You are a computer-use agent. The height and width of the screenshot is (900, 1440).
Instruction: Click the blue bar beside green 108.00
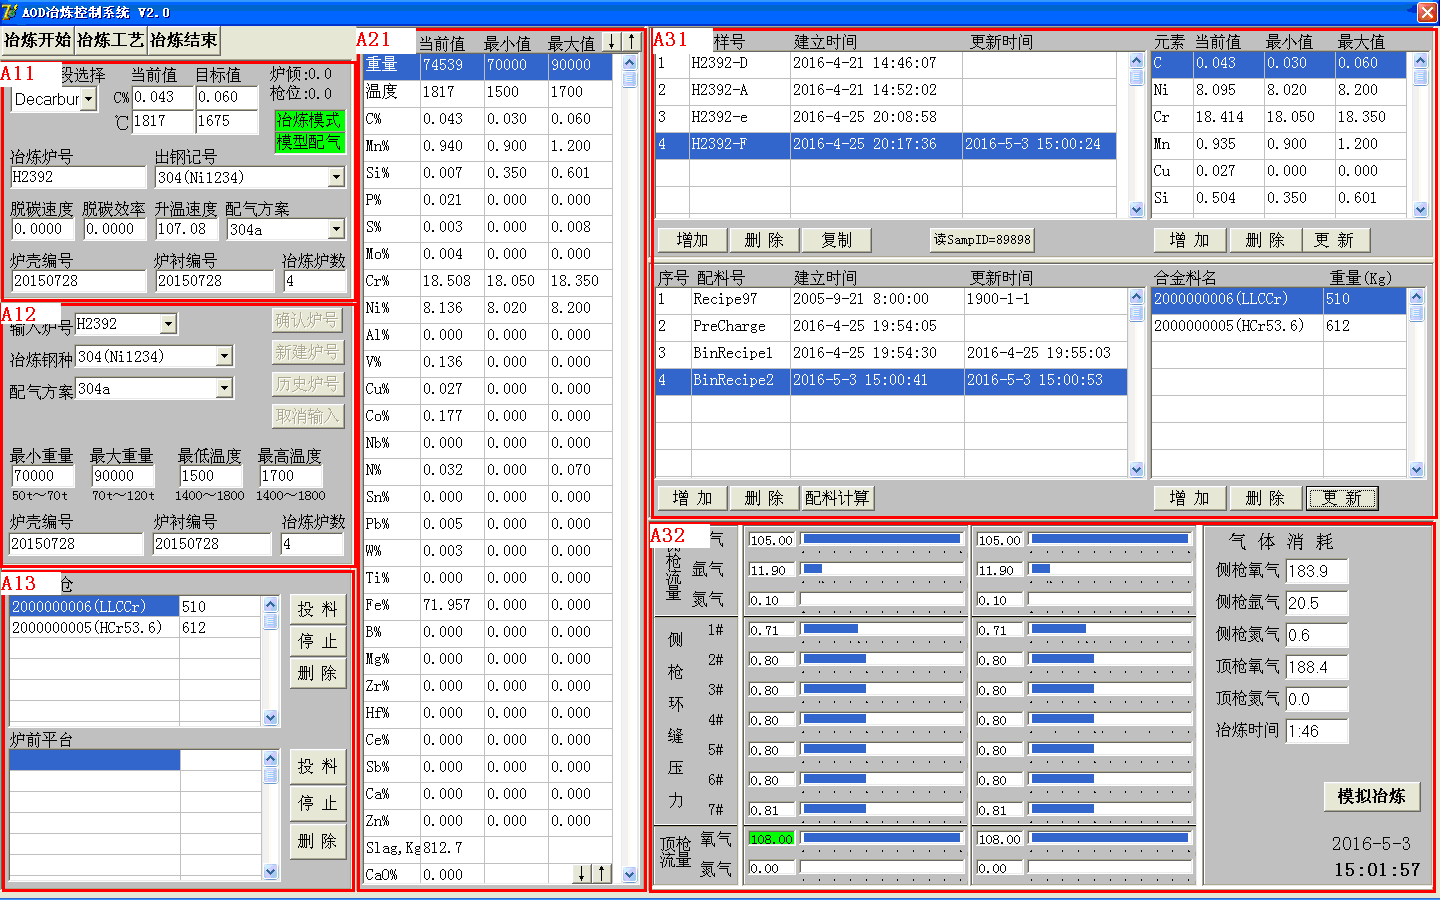(x=881, y=838)
